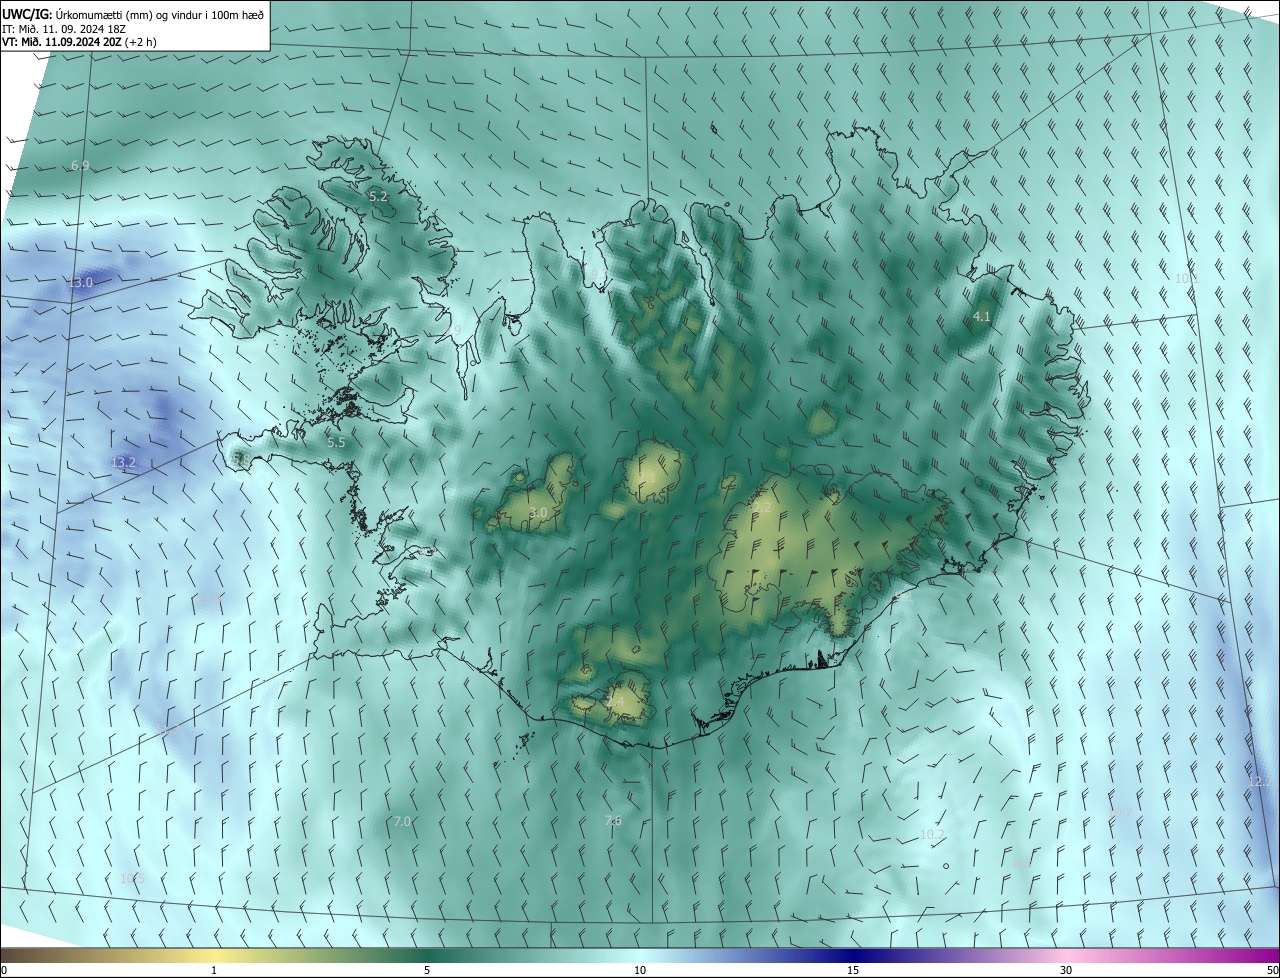Screen dimensions: 1280x978
Task: Click the colorbar tick label 30
Action: (1066, 970)
